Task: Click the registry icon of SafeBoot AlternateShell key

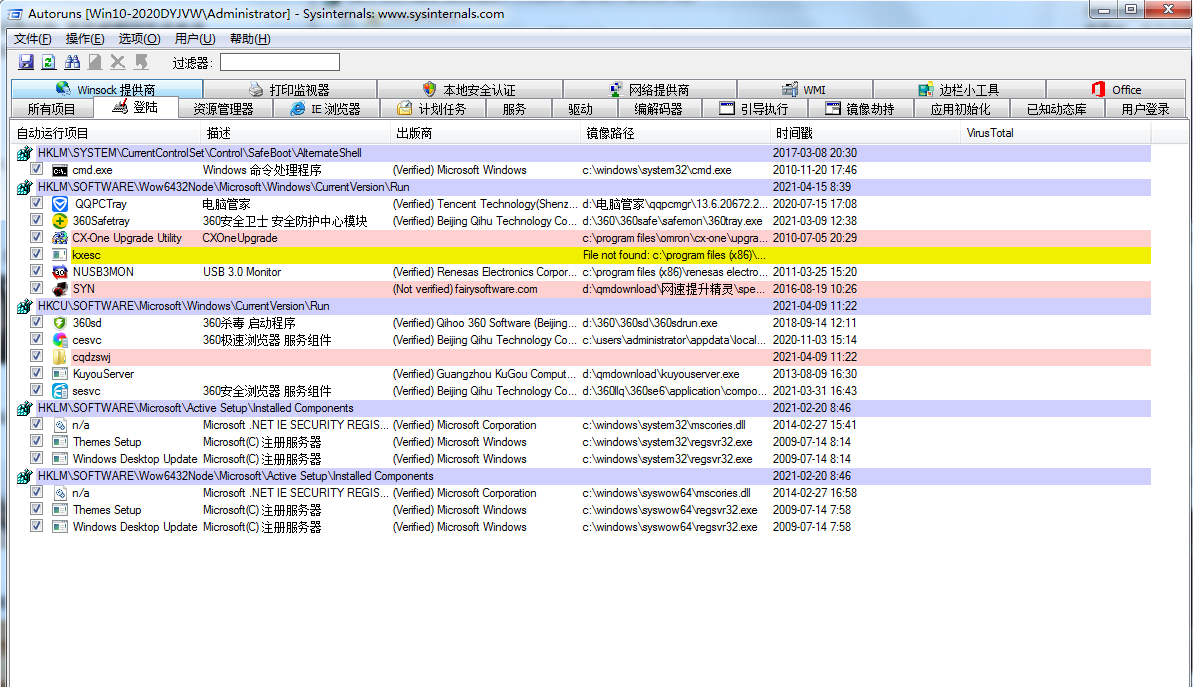Action: (x=24, y=154)
